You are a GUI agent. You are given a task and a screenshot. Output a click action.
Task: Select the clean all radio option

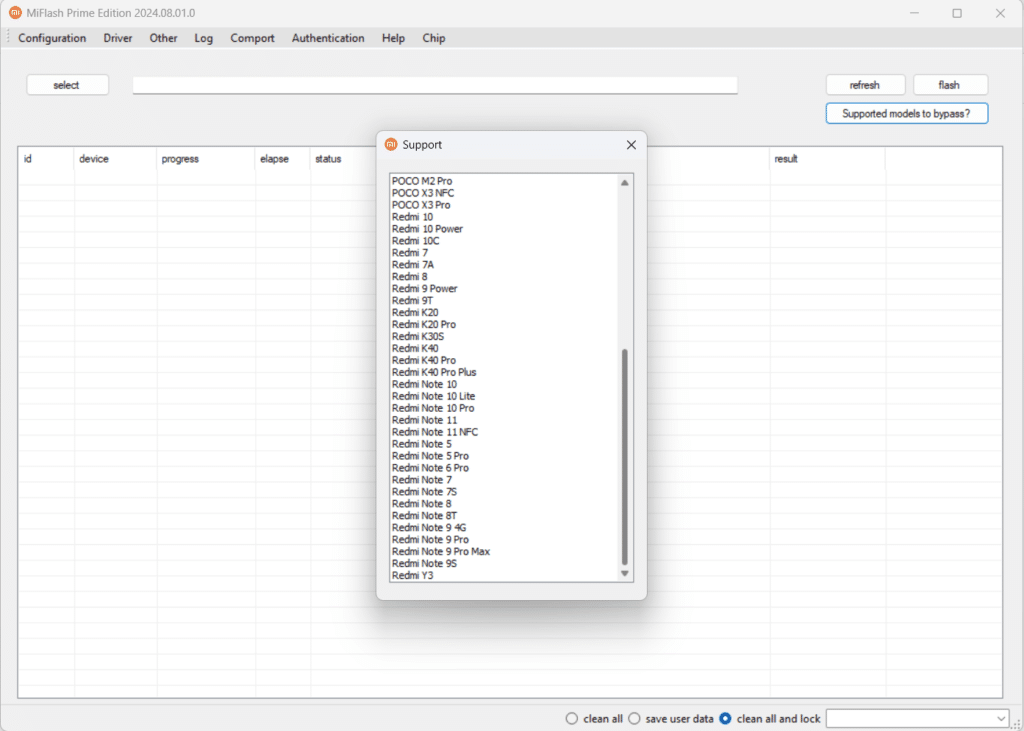click(x=571, y=719)
